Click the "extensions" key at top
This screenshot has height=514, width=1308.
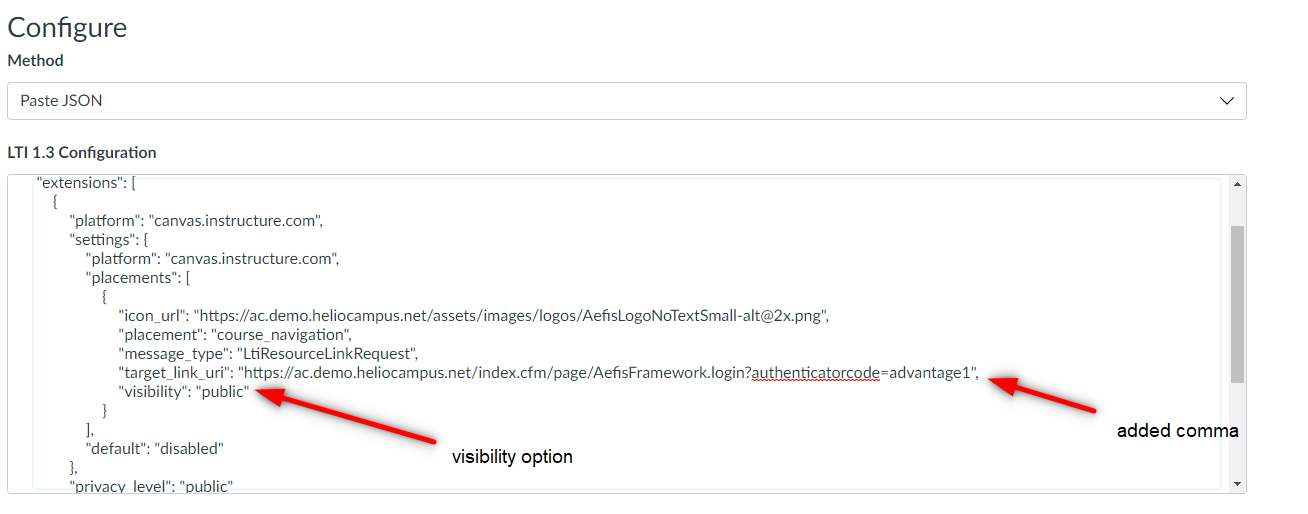click(x=77, y=183)
